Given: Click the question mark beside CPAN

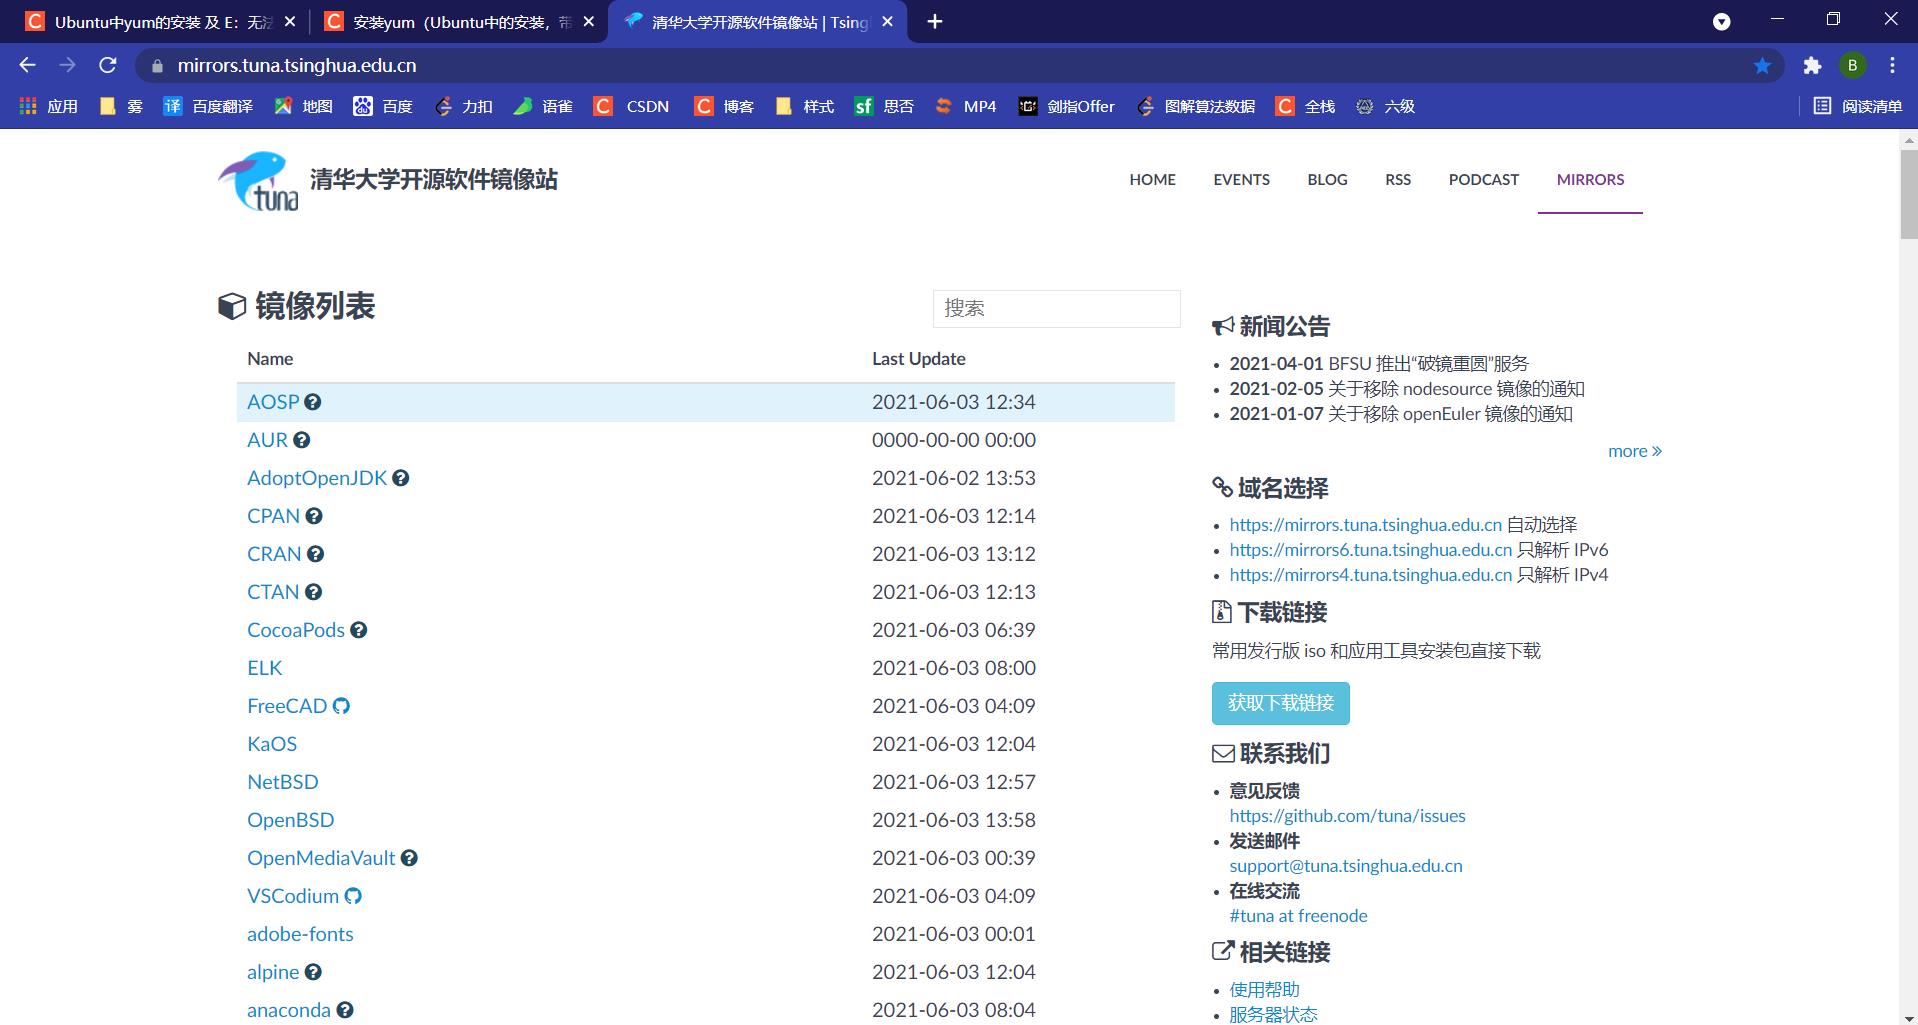Looking at the screenshot, I should (314, 516).
